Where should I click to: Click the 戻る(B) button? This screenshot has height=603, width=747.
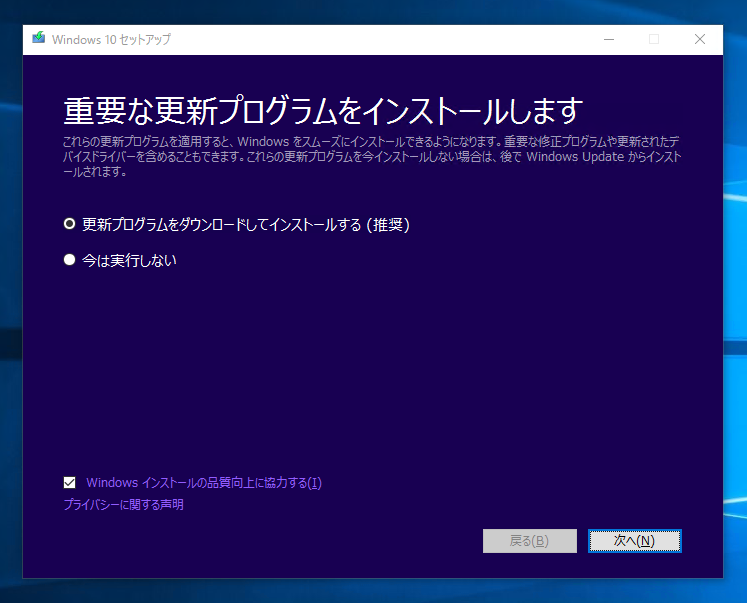tap(530, 541)
